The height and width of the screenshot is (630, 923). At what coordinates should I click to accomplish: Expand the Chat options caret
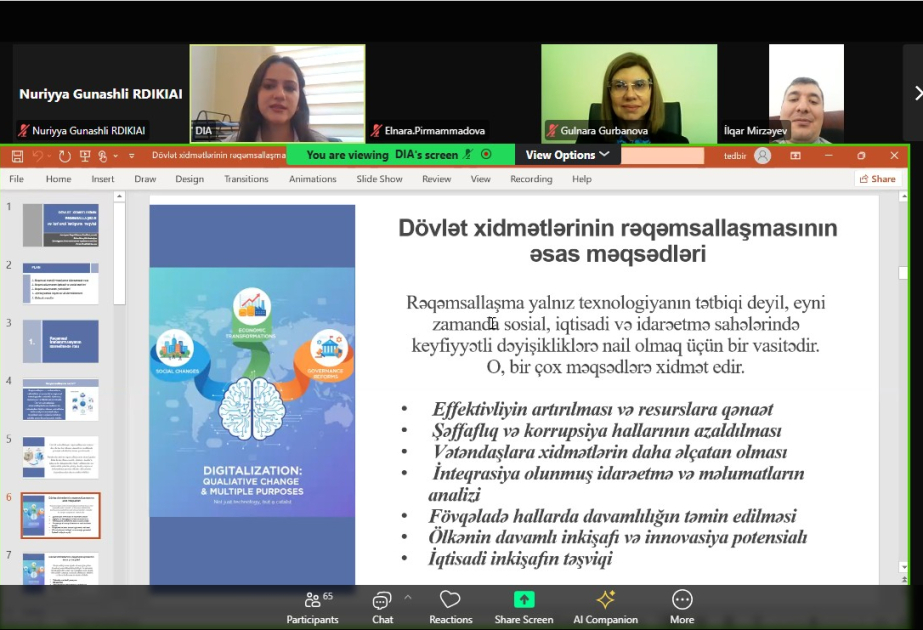[x=408, y=598]
